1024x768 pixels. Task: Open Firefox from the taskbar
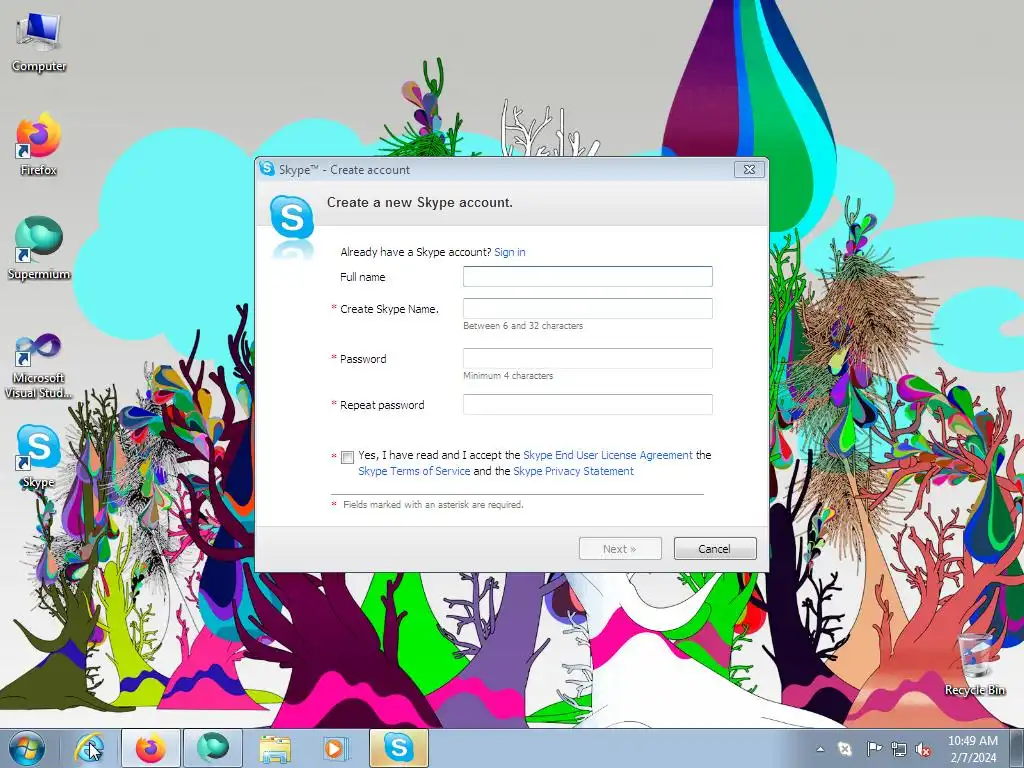[151, 748]
